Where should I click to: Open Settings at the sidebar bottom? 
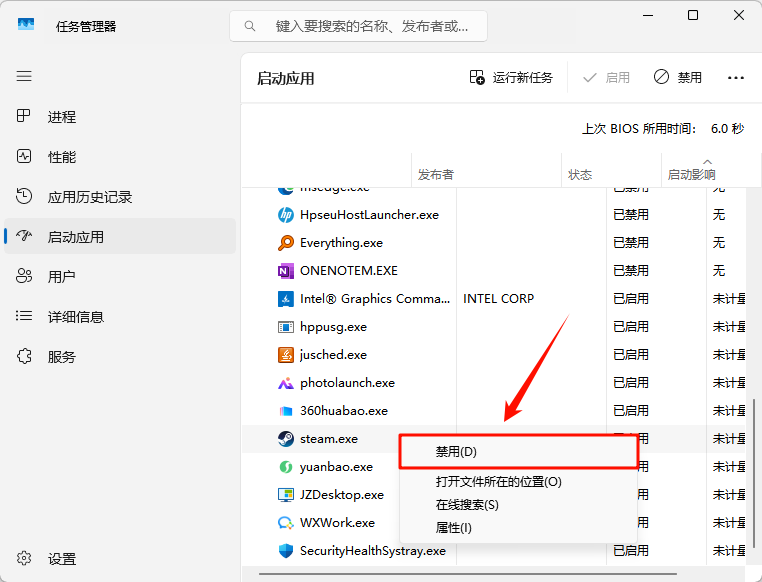[61, 559]
